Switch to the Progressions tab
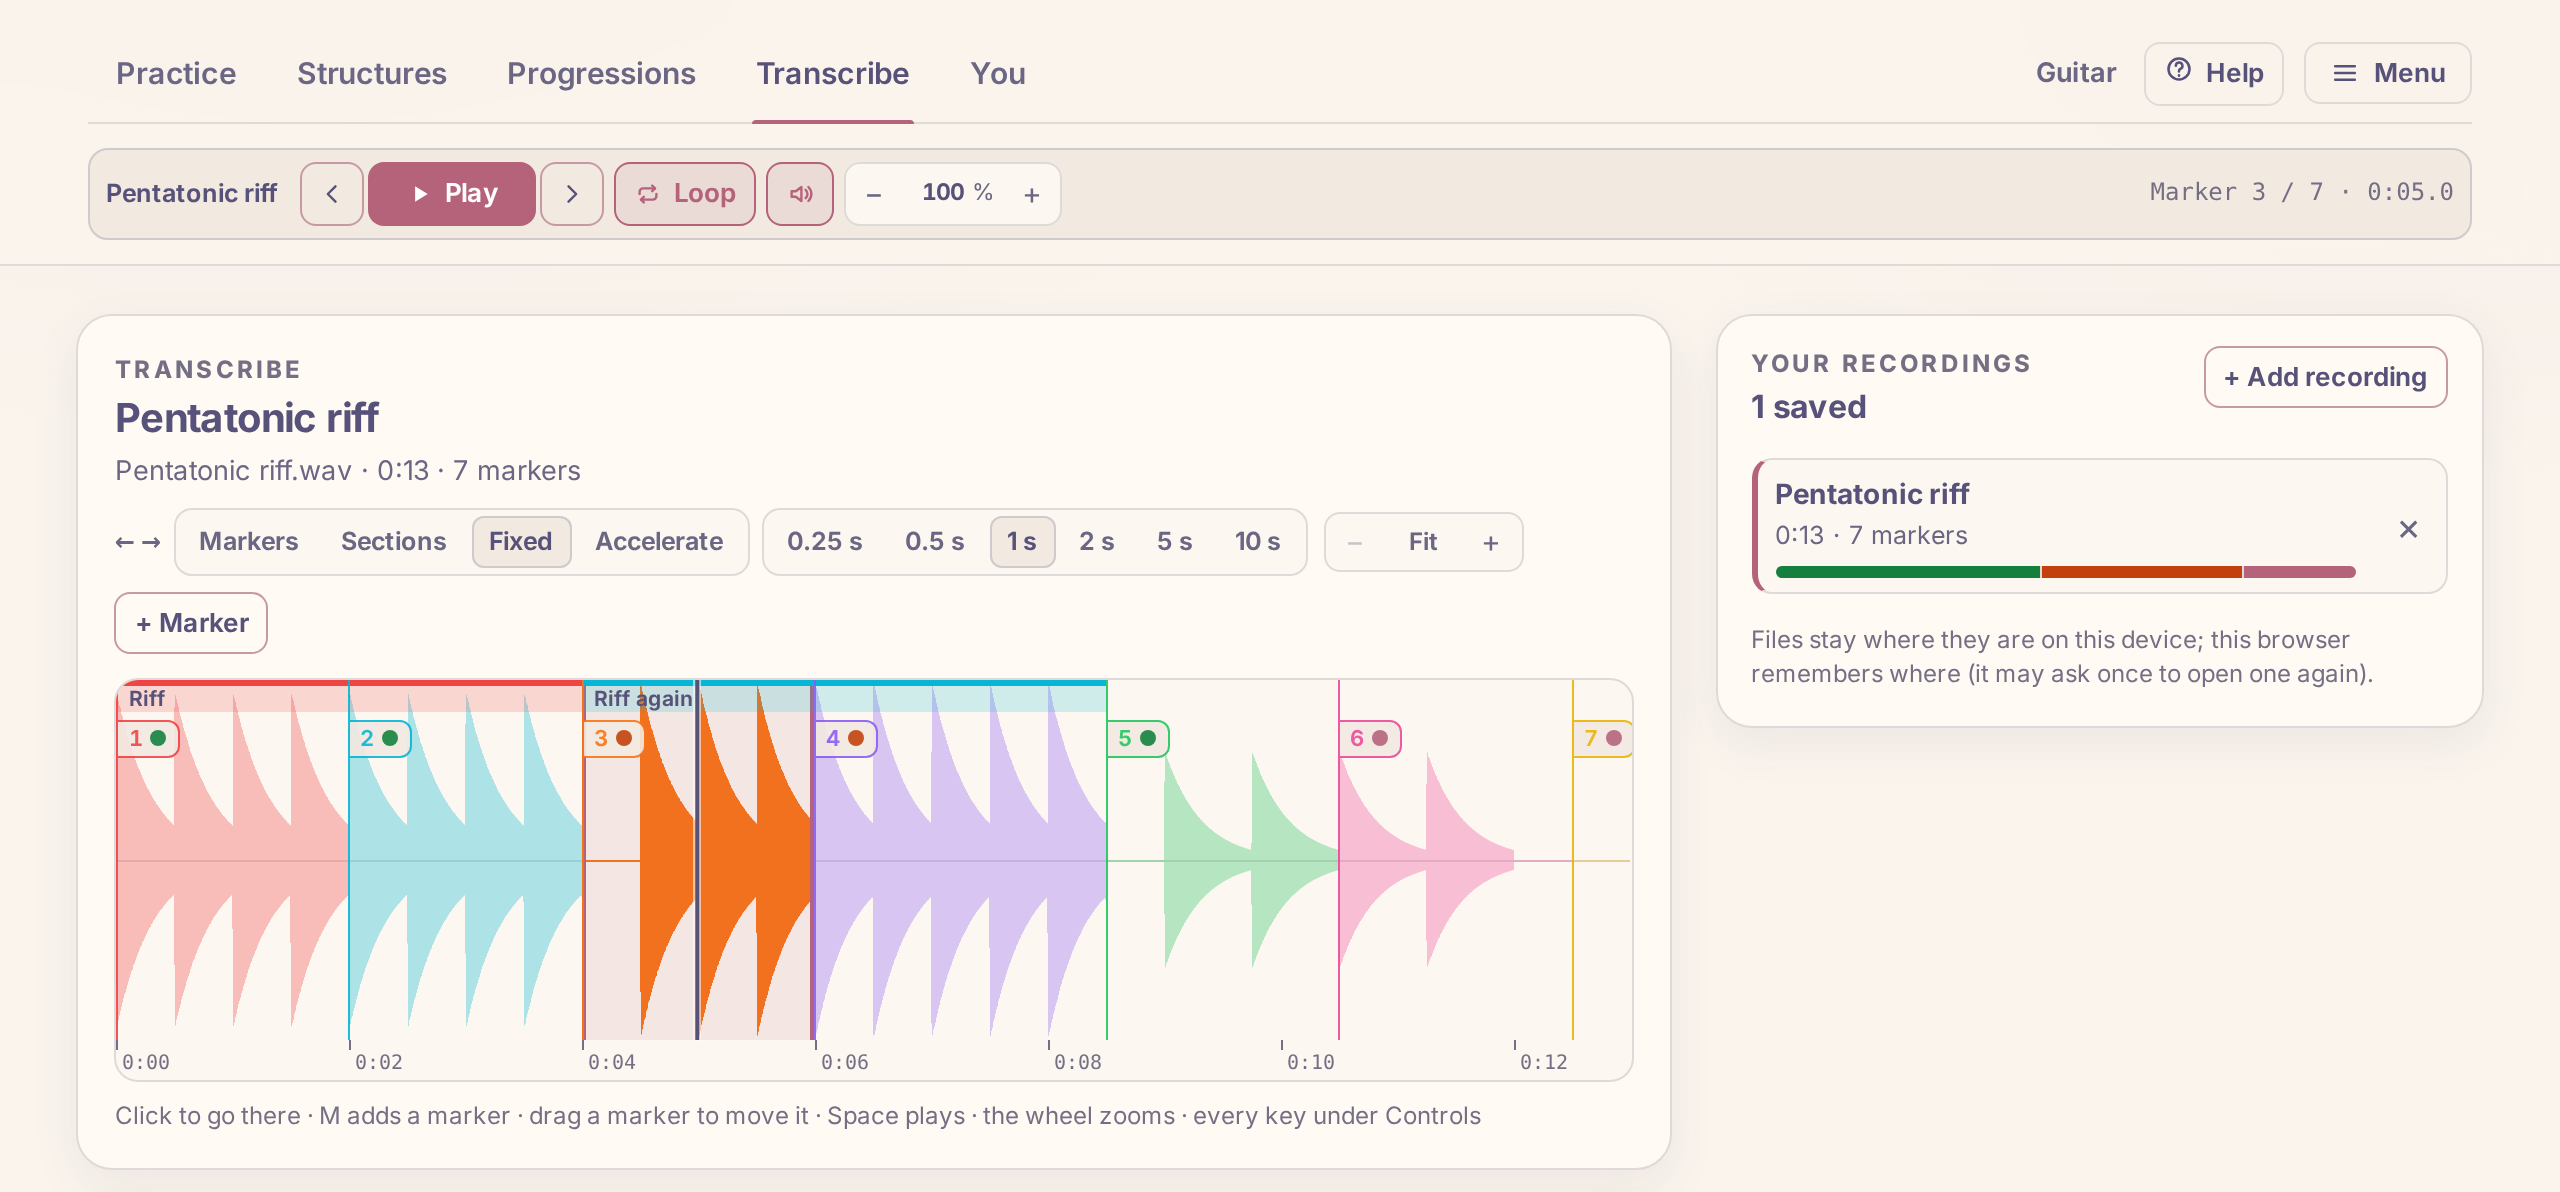Screen dimensions: 2560x1192 pyautogui.click(x=601, y=74)
